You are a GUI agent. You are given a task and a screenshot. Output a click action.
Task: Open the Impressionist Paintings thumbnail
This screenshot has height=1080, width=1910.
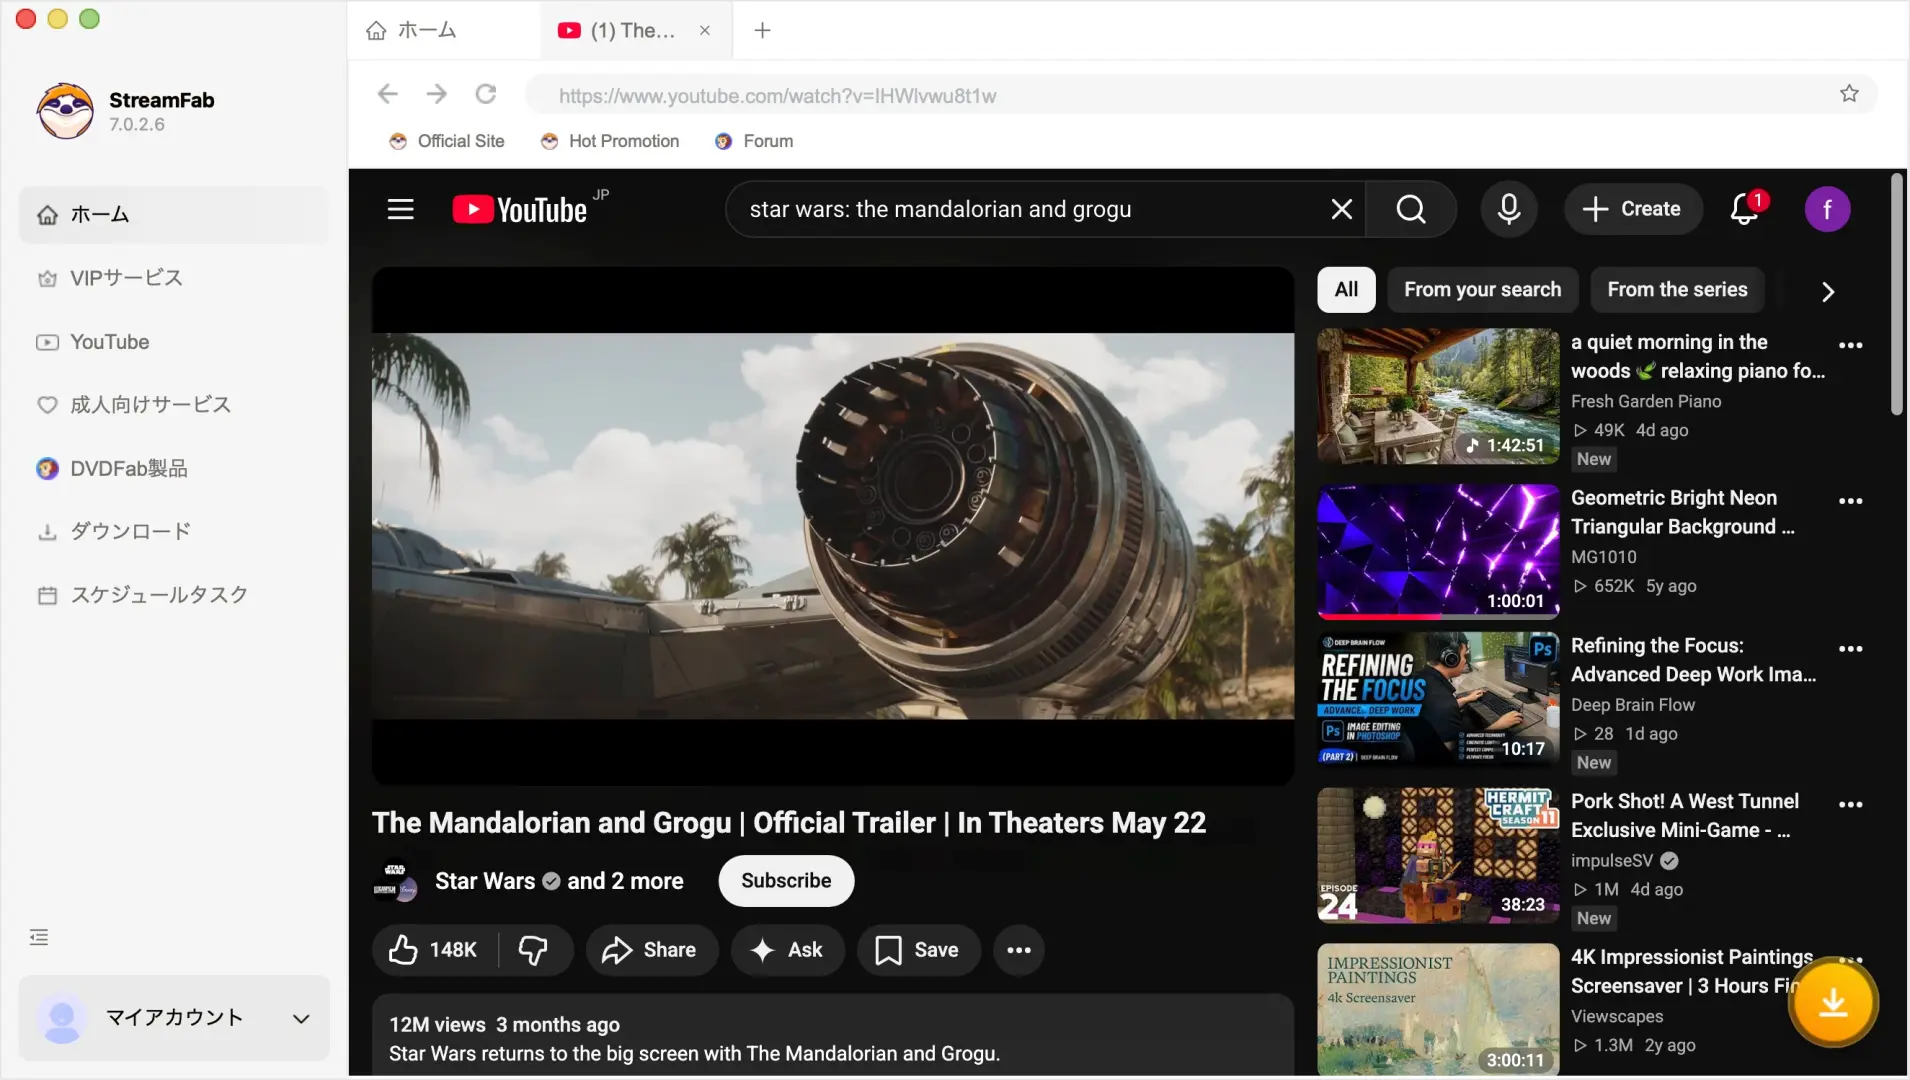(1438, 1010)
